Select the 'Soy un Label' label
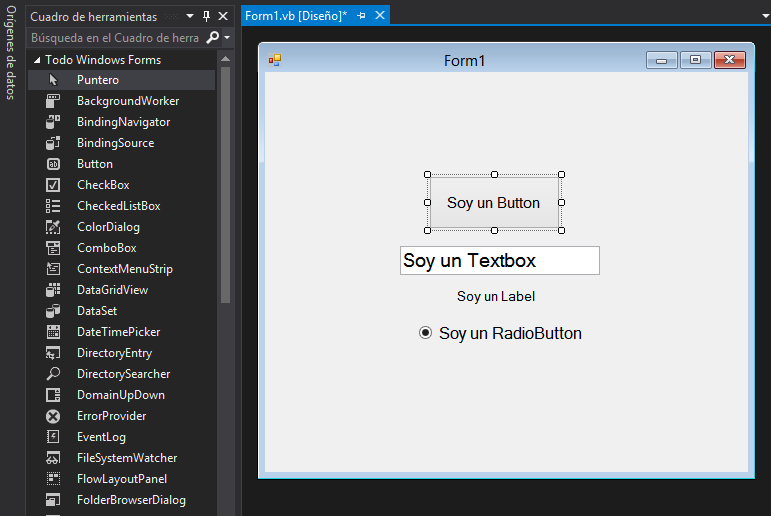Viewport: 771px width, 516px height. 496,296
